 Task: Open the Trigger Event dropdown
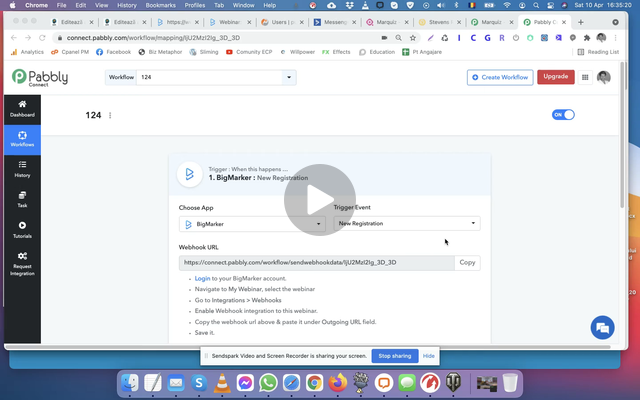pos(407,223)
